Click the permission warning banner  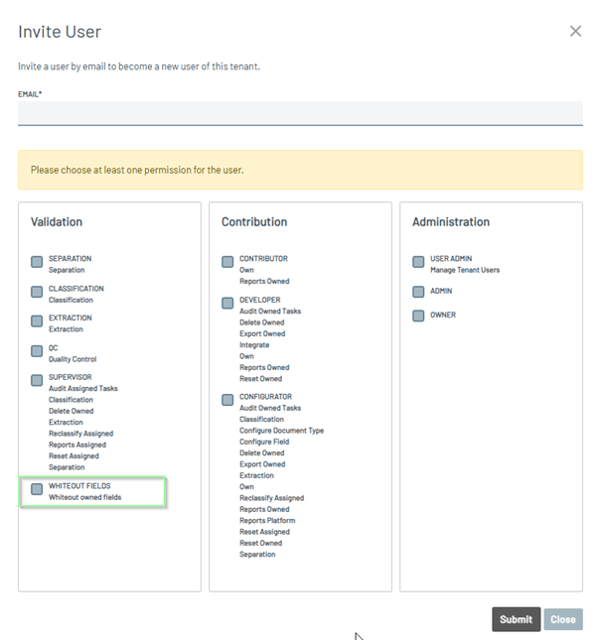tap(300, 170)
